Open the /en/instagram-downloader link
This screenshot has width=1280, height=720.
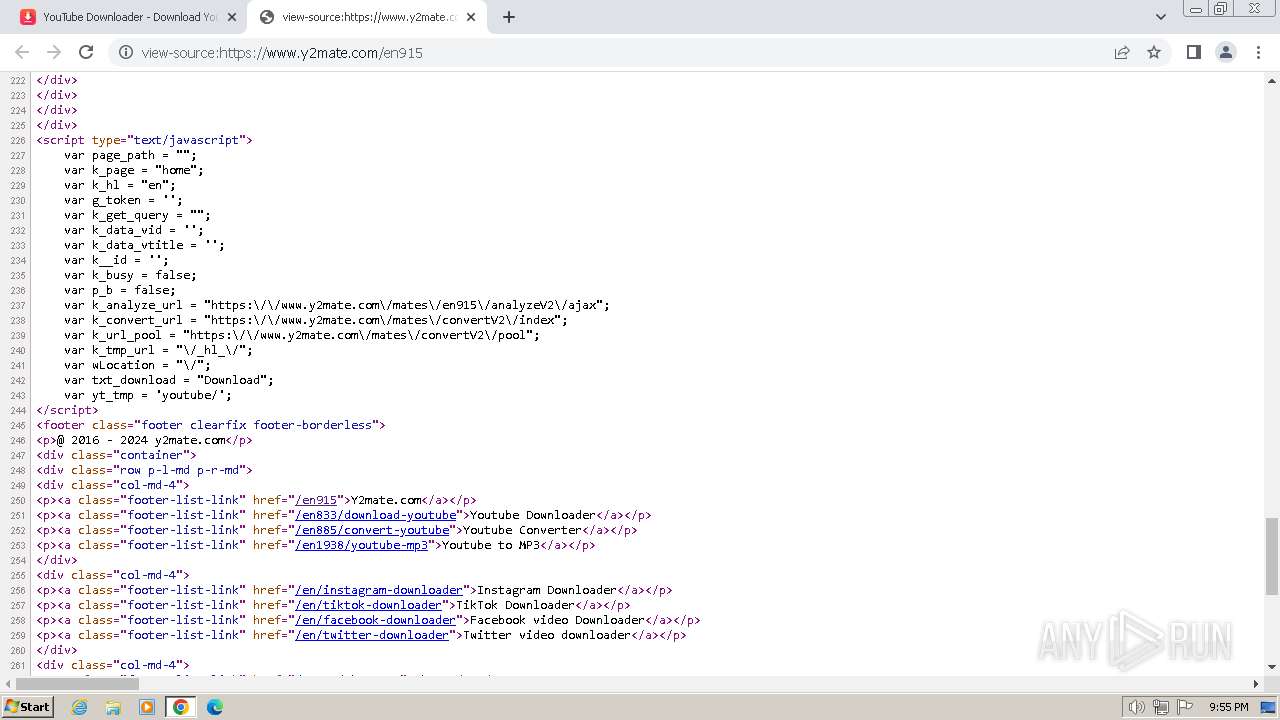tap(379, 590)
